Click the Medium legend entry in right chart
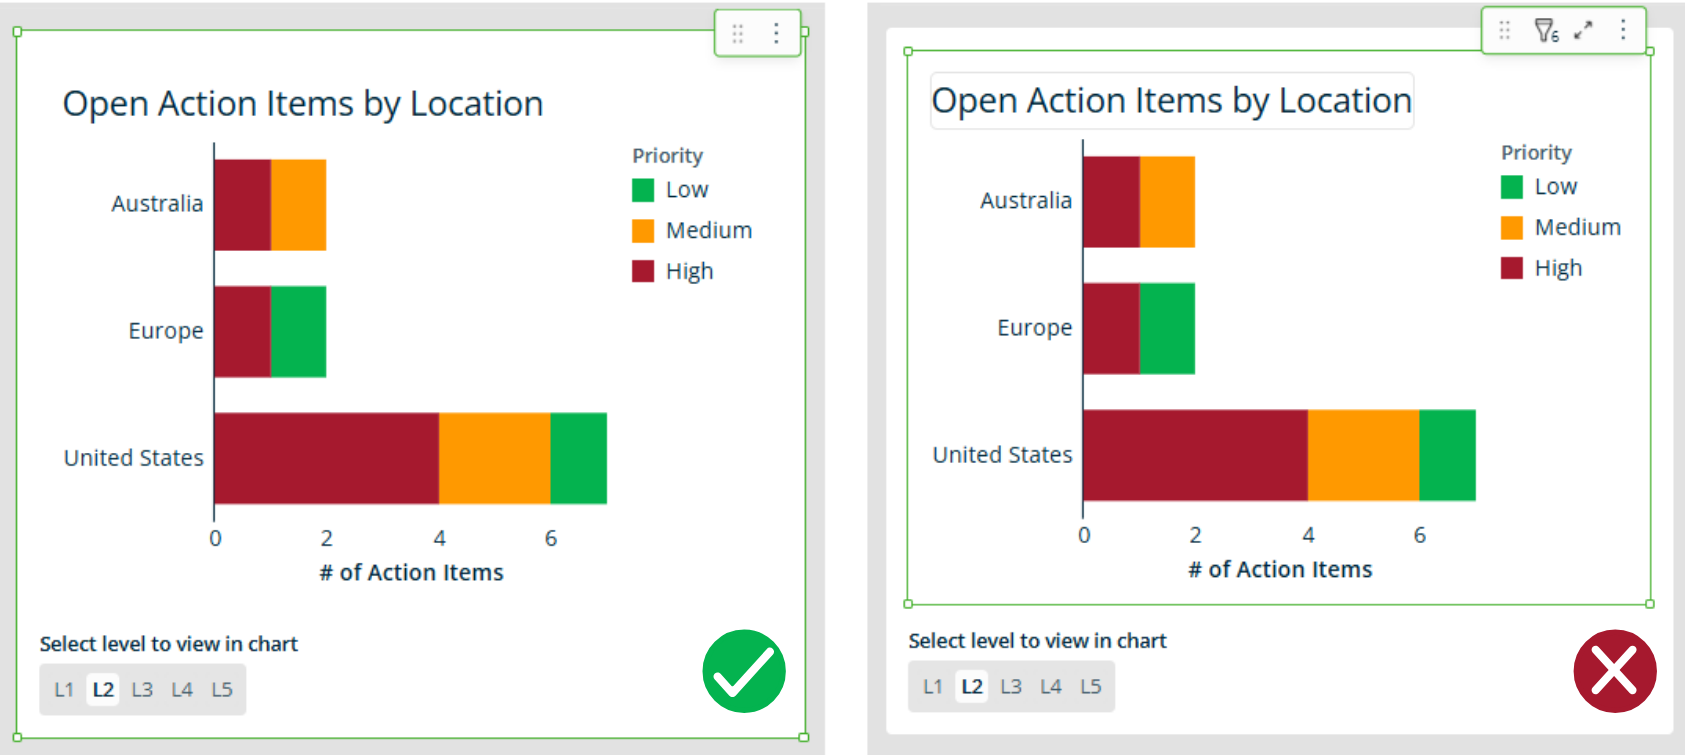This screenshot has height=755, width=1685. 1561,227
